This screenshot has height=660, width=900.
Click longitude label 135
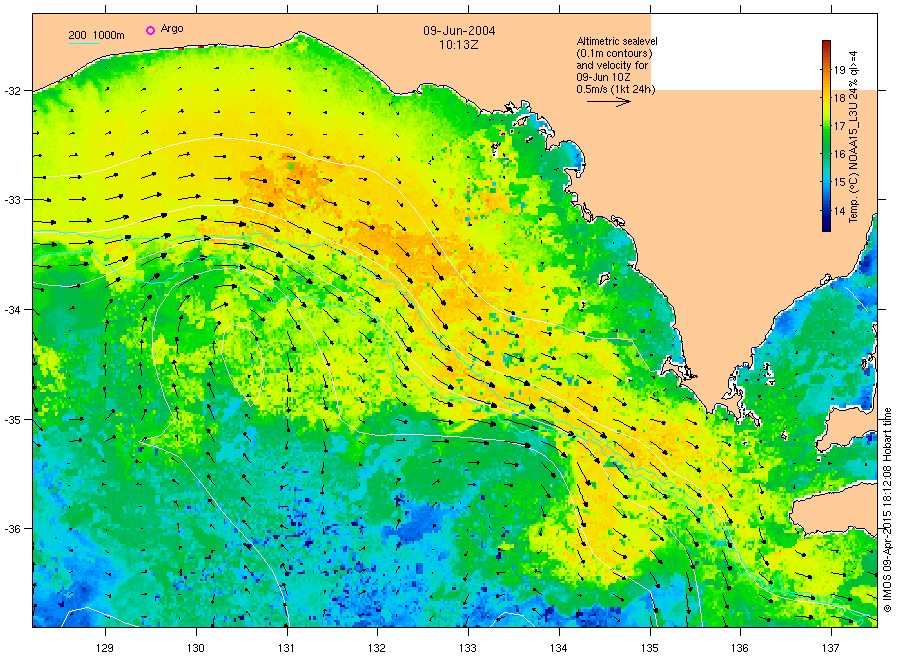click(x=650, y=649)
